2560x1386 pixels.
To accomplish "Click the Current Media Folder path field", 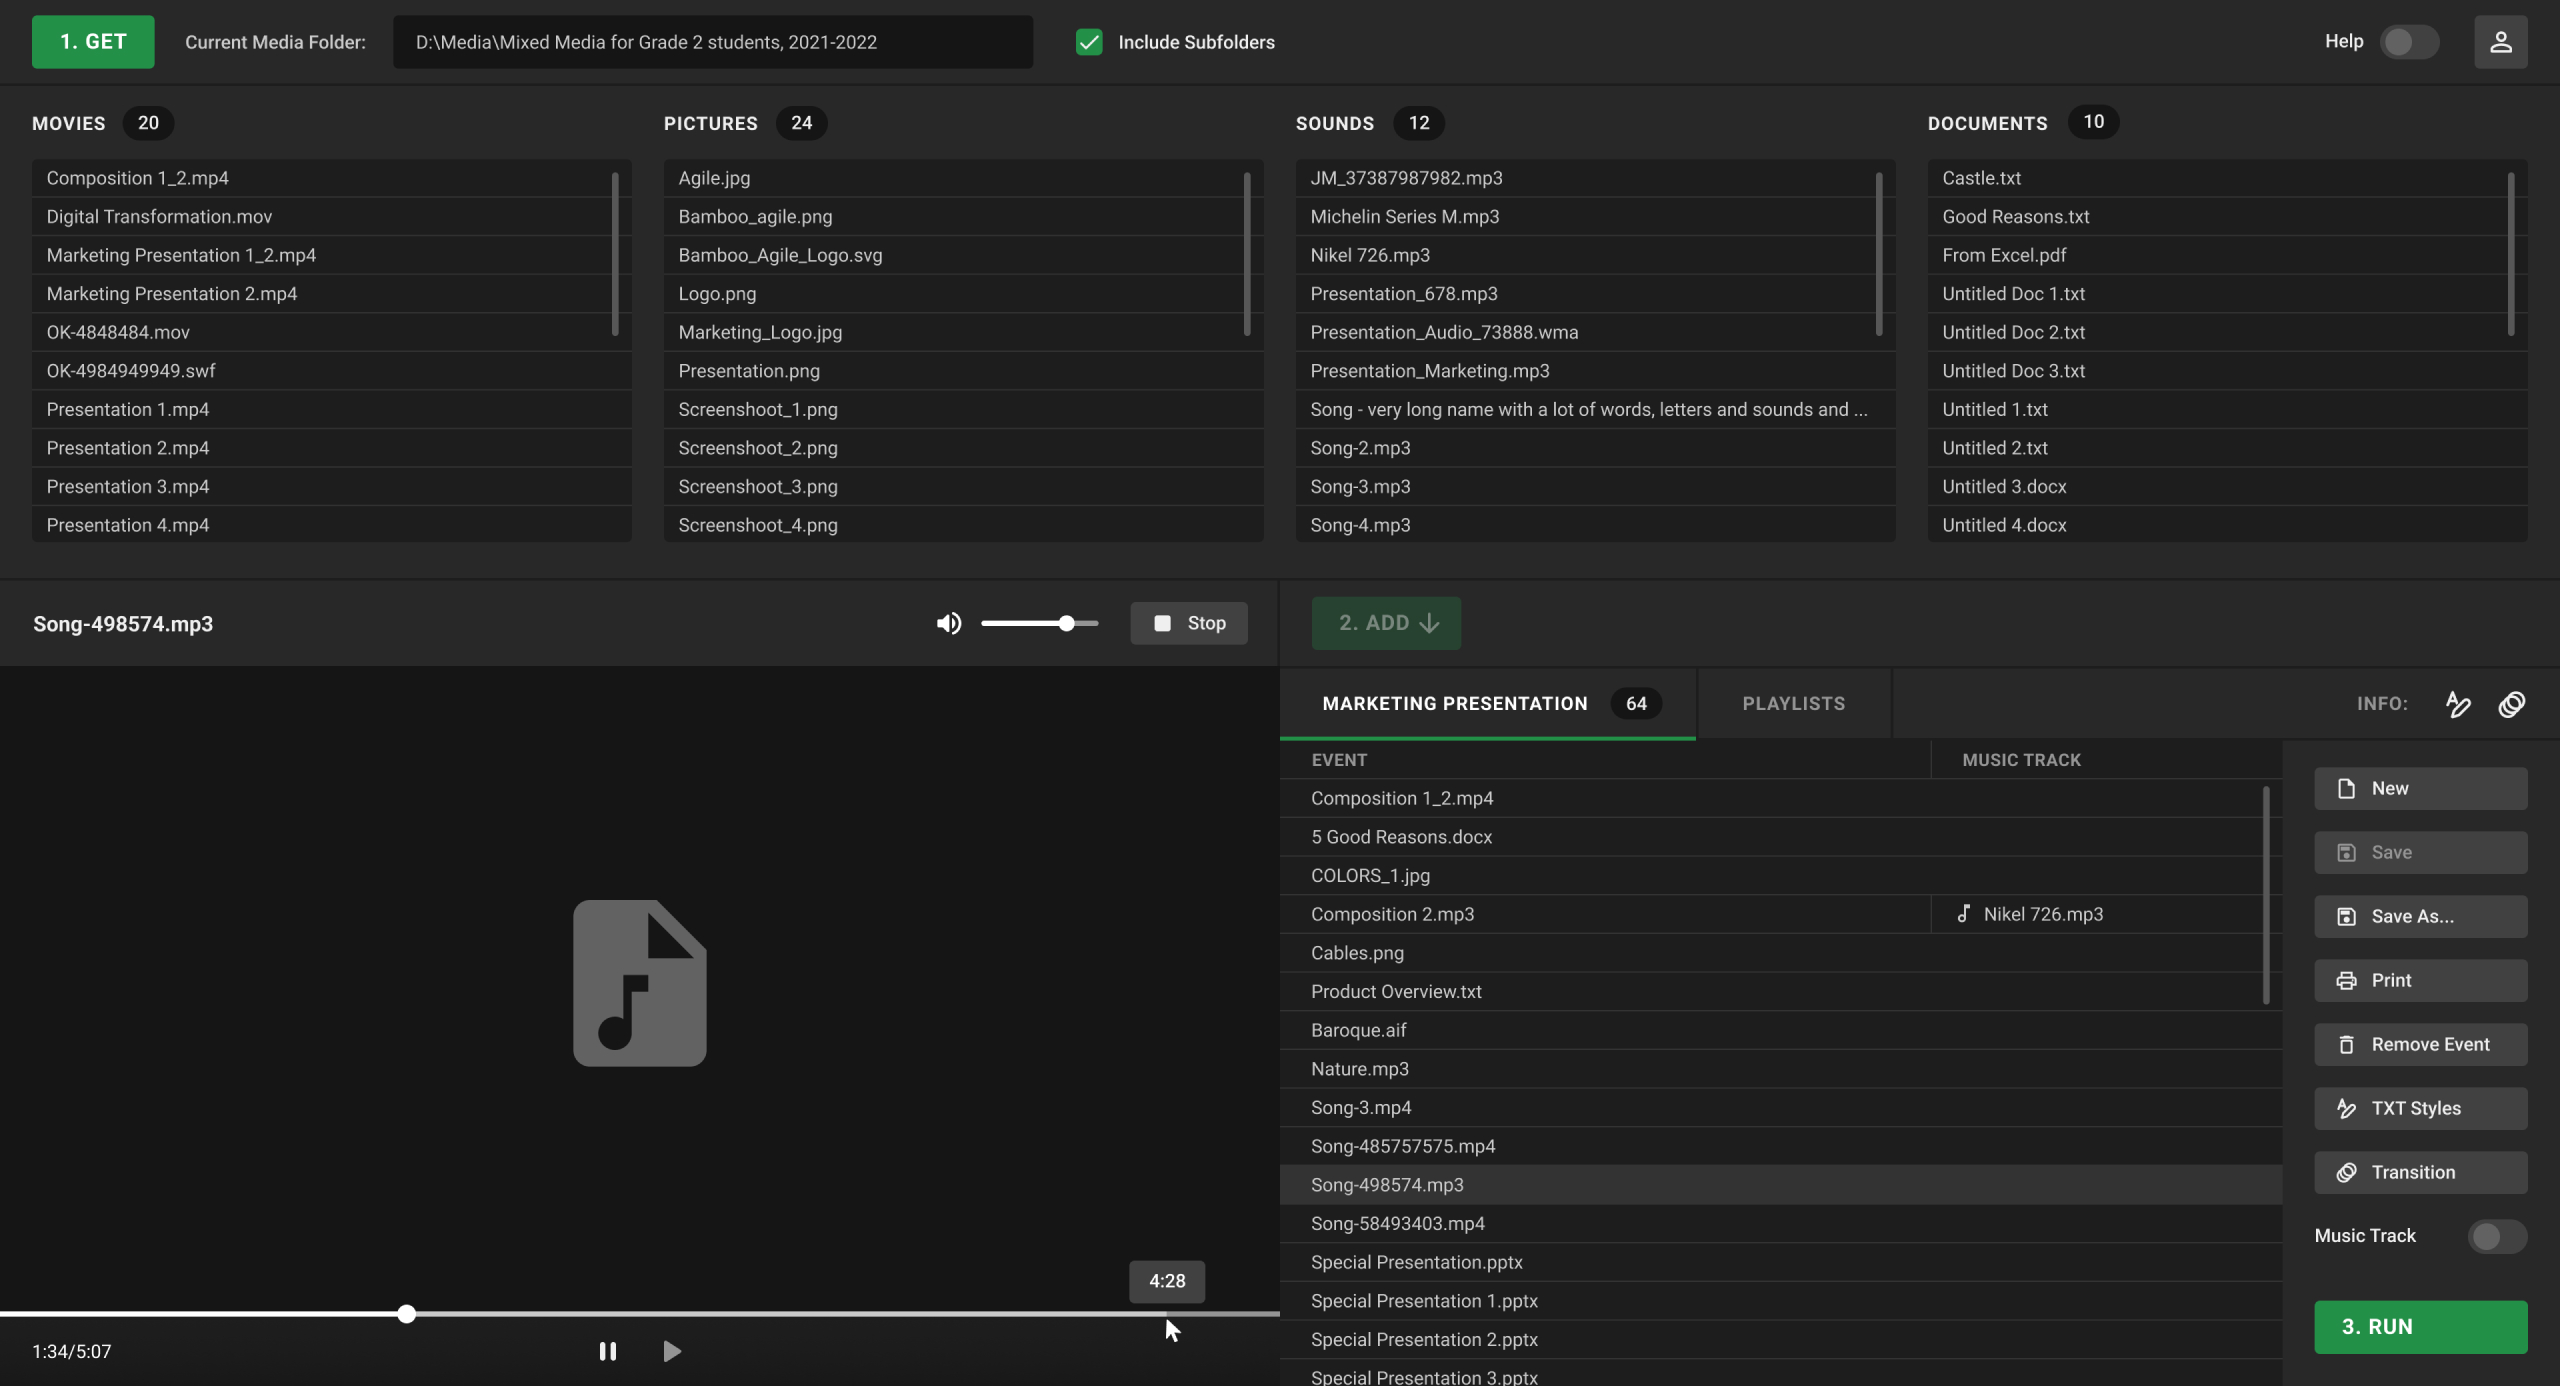I will (712, 42).
